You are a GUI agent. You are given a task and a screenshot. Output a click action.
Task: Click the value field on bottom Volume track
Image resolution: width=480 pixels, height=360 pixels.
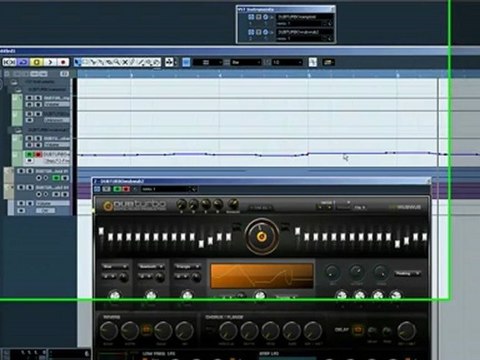point(45,210)
